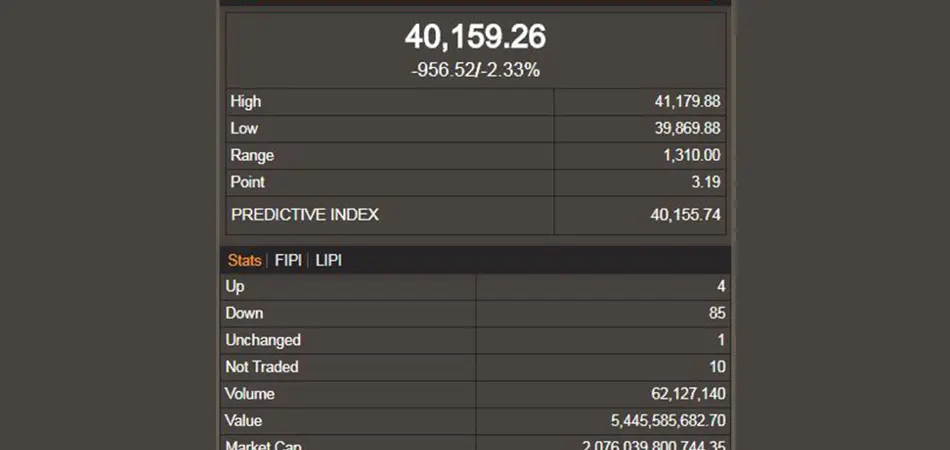Click the change figure -956.52/-2.33%

[475, 70]
